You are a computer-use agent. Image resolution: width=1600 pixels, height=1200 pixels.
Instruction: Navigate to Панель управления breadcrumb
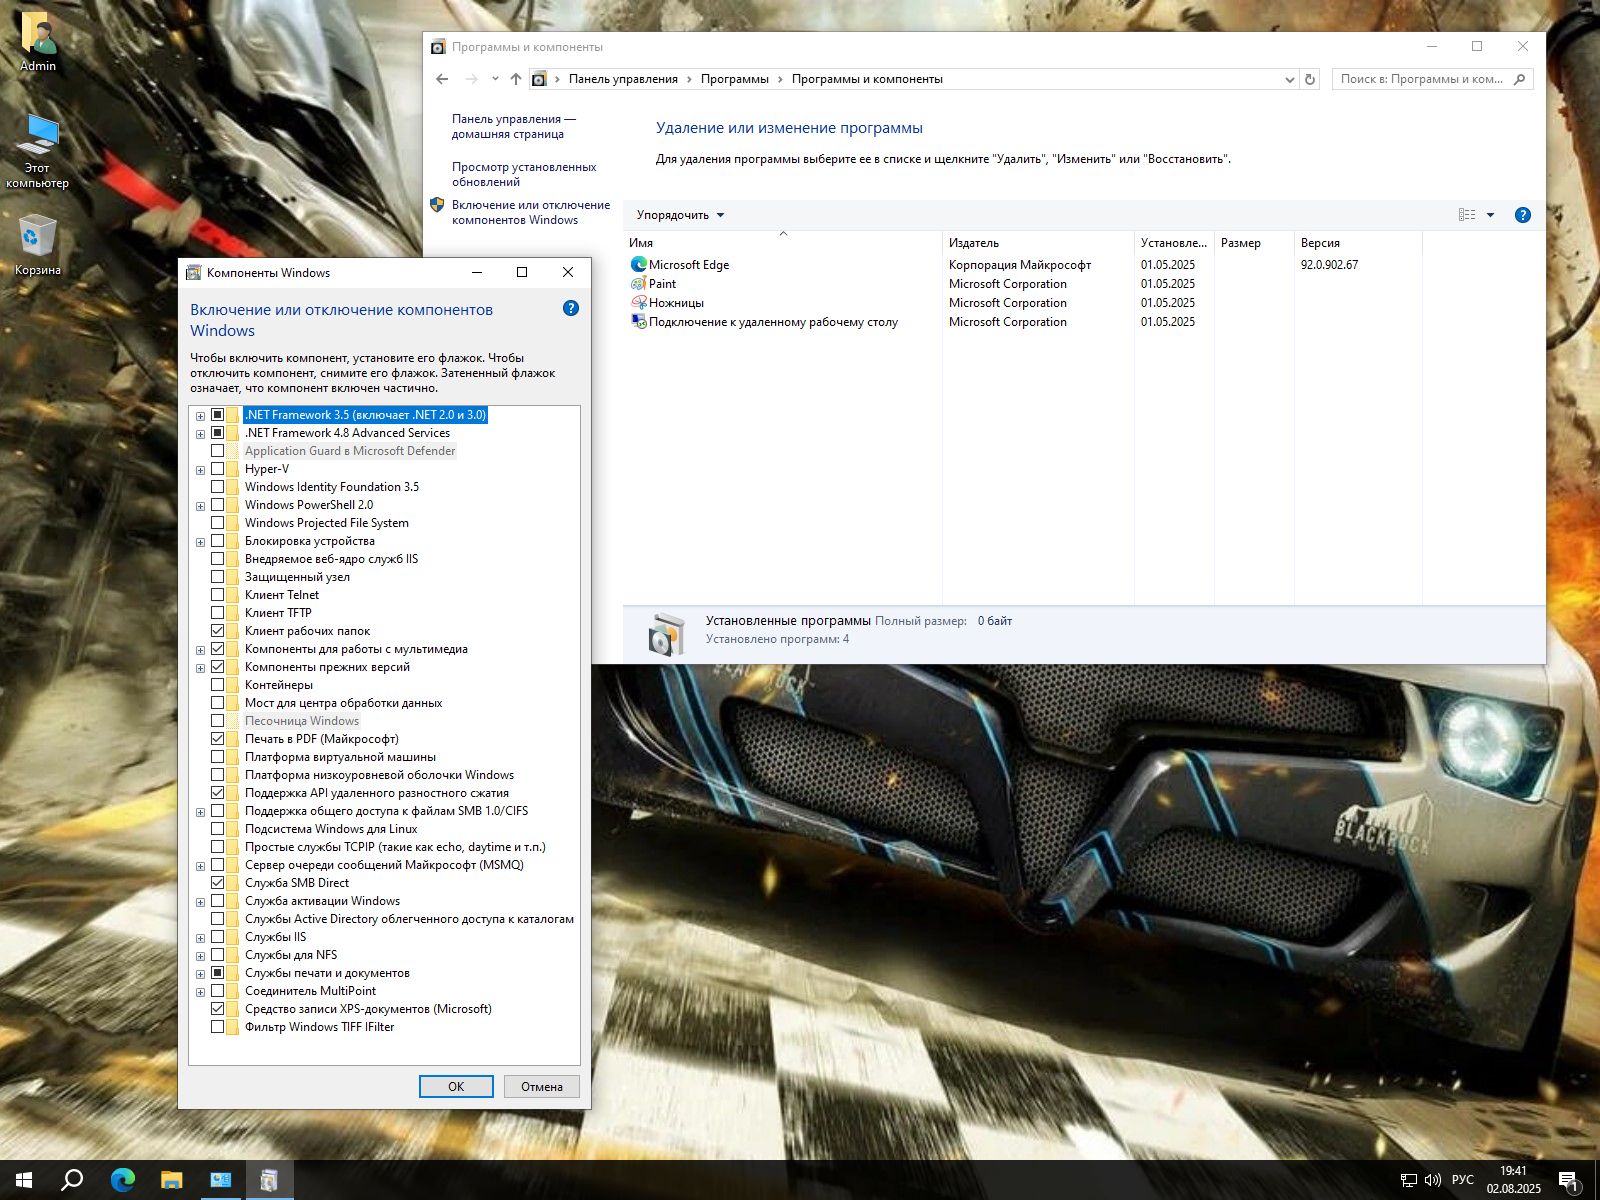(x=623, y=79)
